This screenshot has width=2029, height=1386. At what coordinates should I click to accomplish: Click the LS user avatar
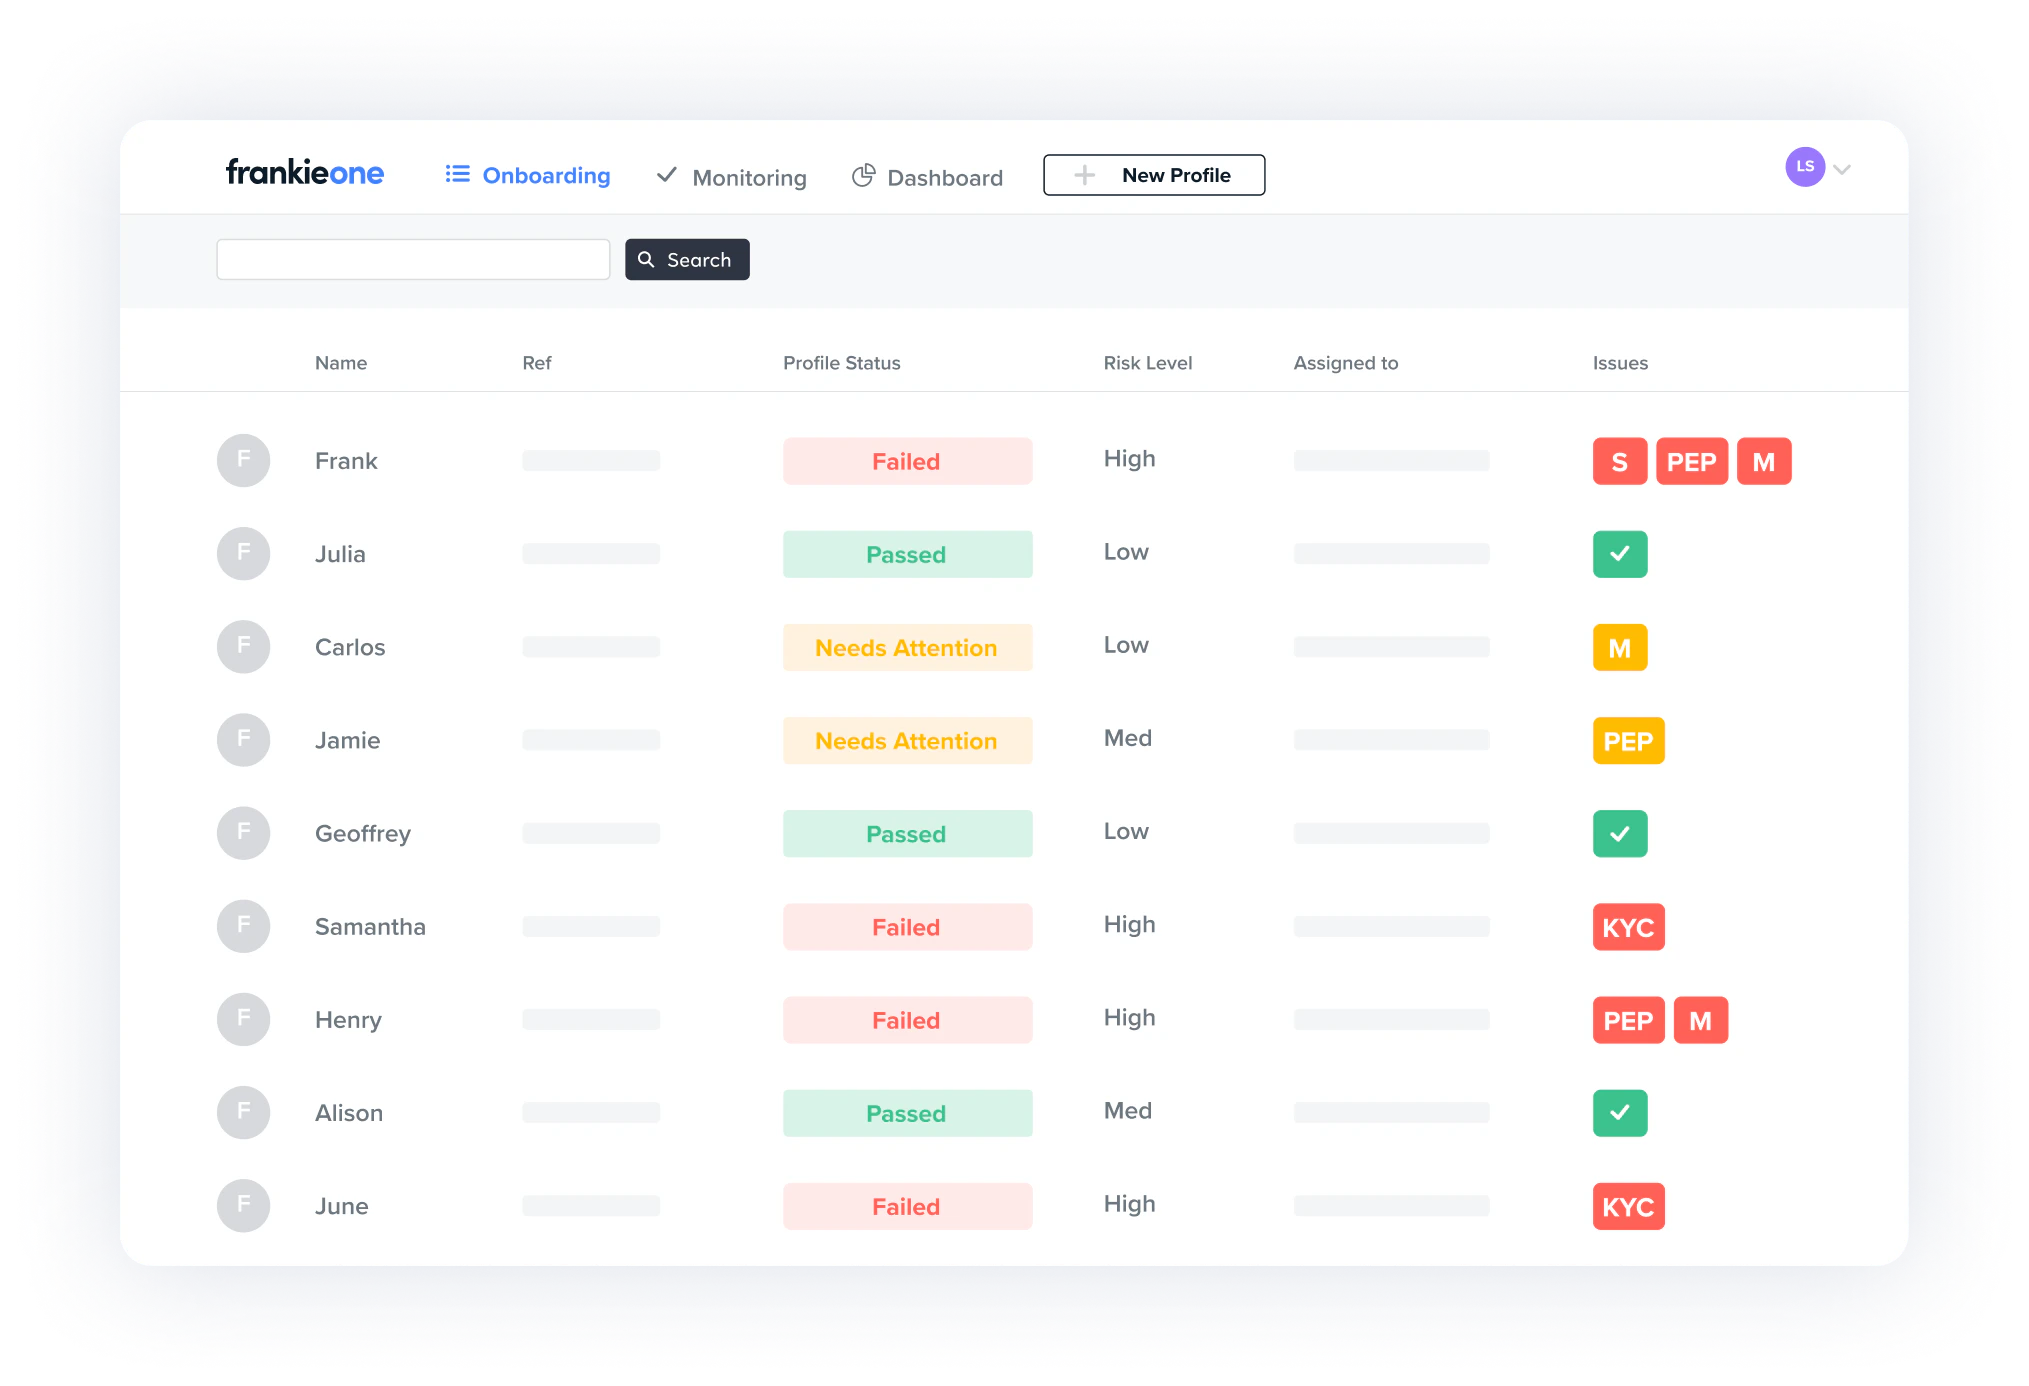(1804, 167)
